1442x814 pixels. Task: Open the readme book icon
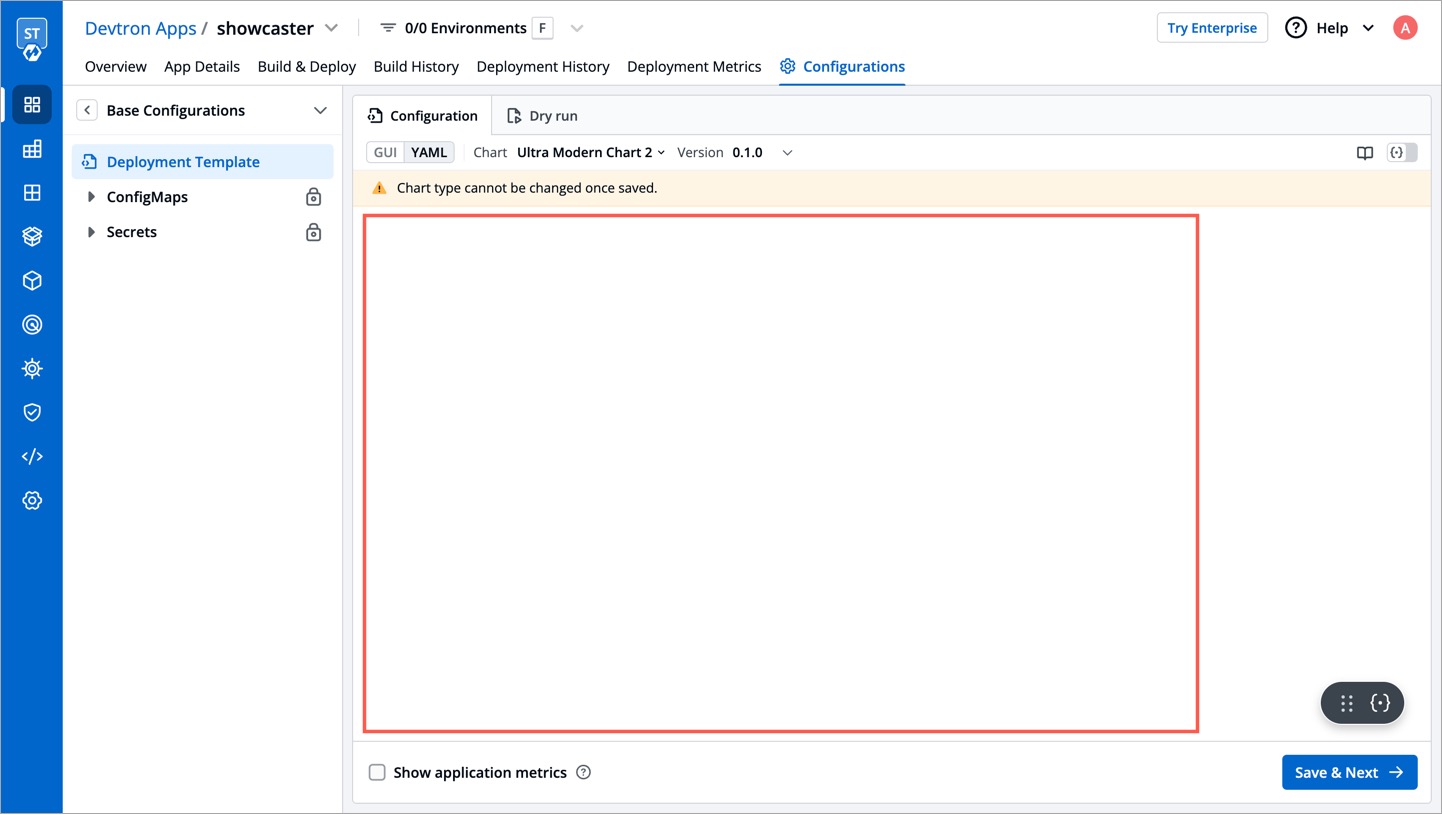click(1364, 153)
